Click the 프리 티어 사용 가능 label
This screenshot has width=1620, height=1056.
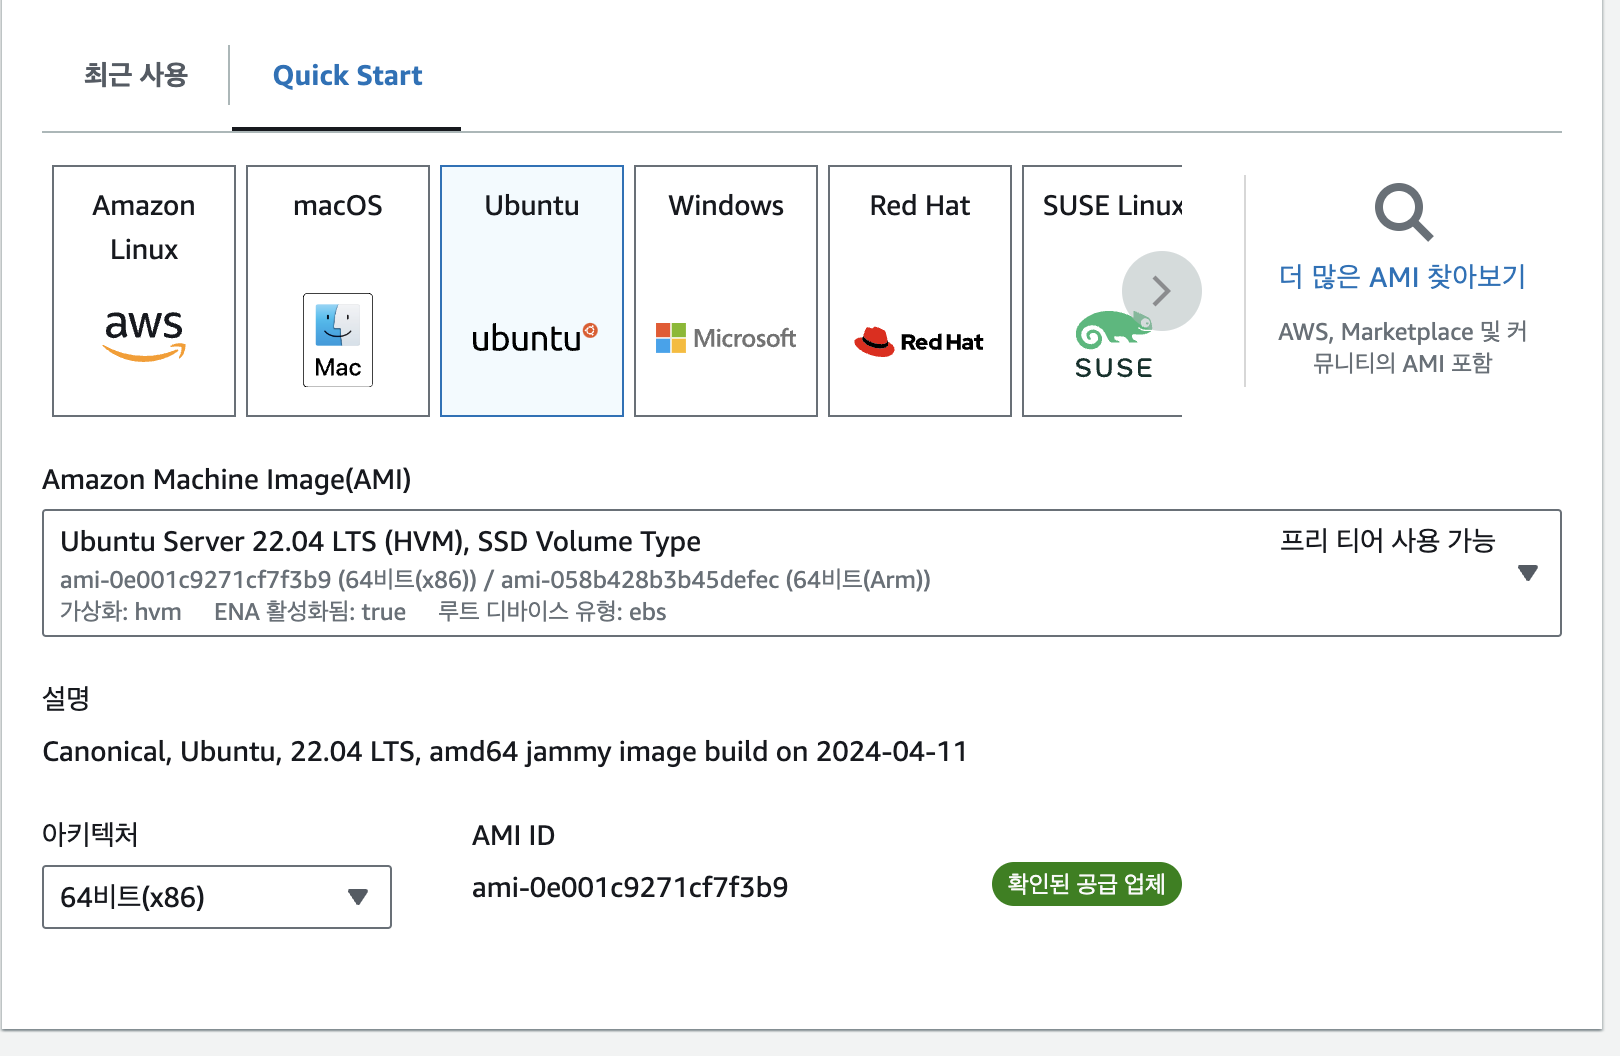pyautogui.click(x=1387, y=541)
